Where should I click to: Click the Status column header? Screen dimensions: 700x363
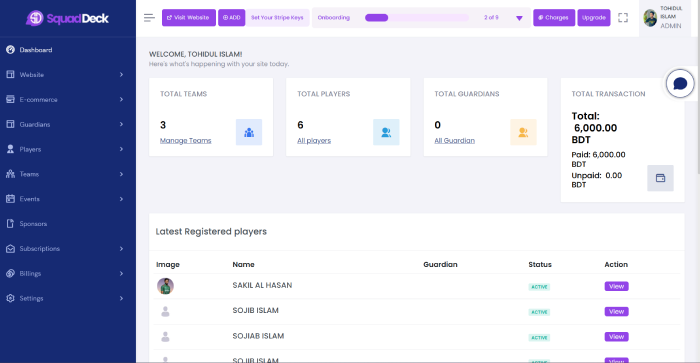(540, 264)
